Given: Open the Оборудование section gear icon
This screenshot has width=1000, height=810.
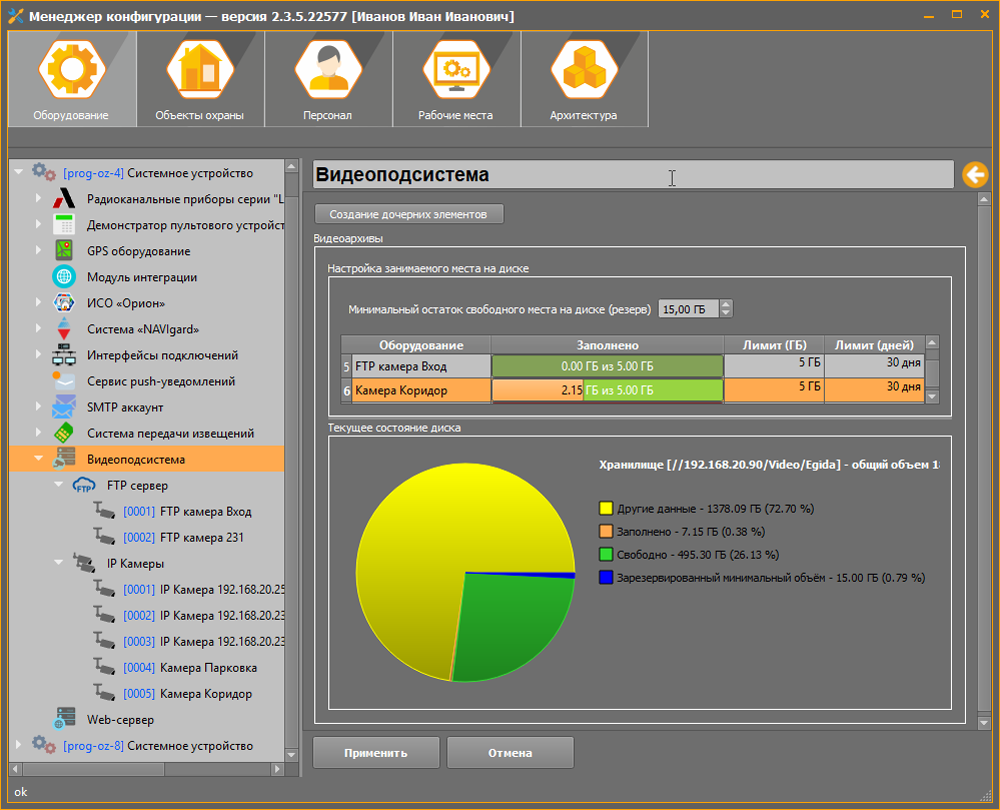Looking at the screenshot, I should [70, 70].
